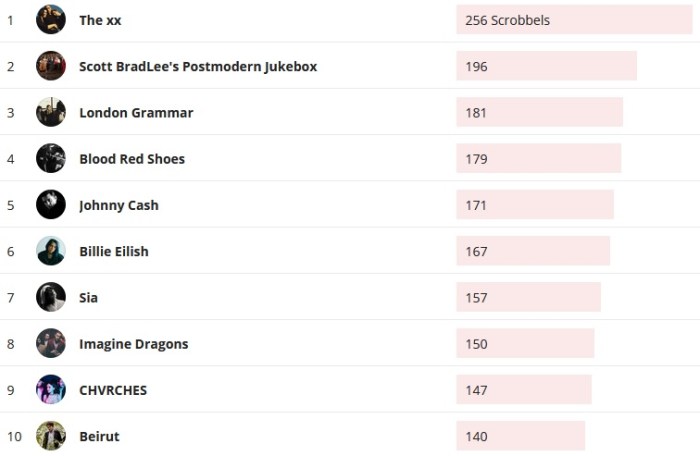Click The xx artist avatar
Viewport: 700px width, 456px height.
[51, 20]
